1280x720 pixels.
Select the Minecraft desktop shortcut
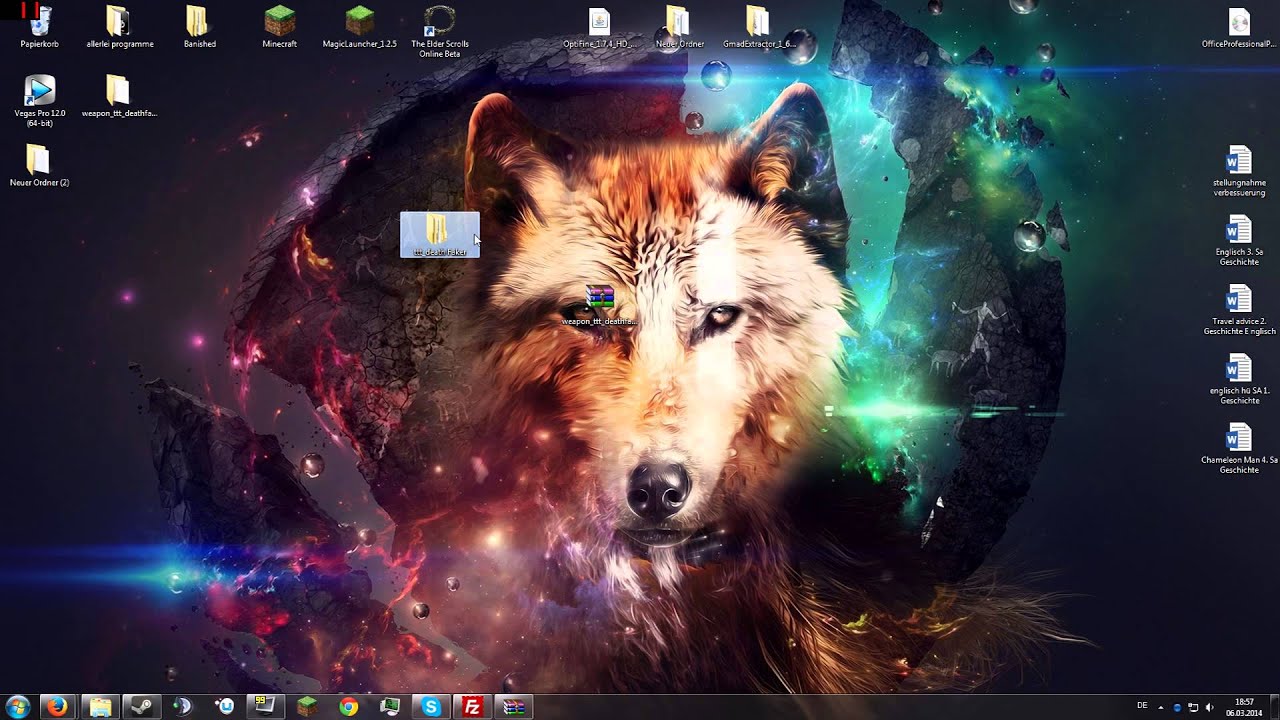[x=279, y=27]
